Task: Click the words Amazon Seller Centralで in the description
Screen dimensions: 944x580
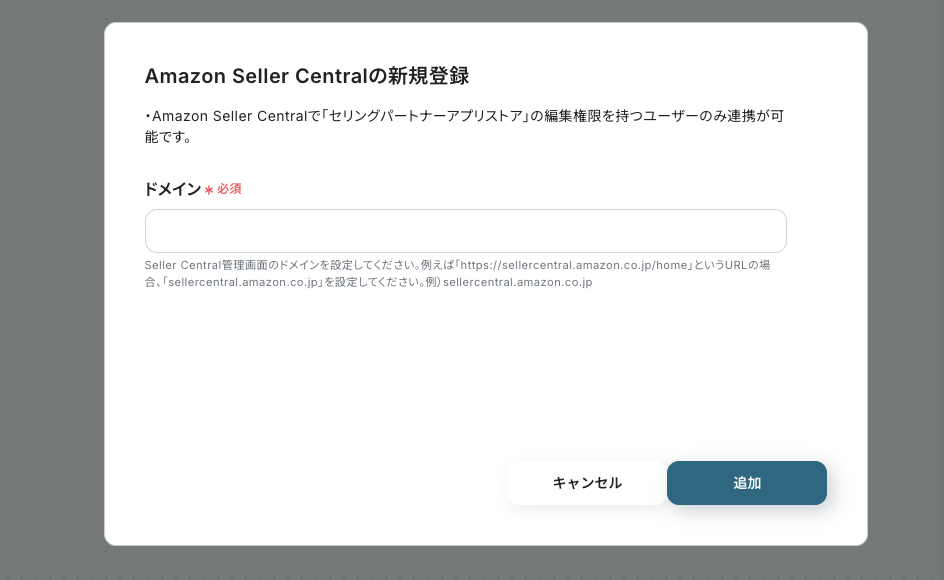Action: coord(227,117)
